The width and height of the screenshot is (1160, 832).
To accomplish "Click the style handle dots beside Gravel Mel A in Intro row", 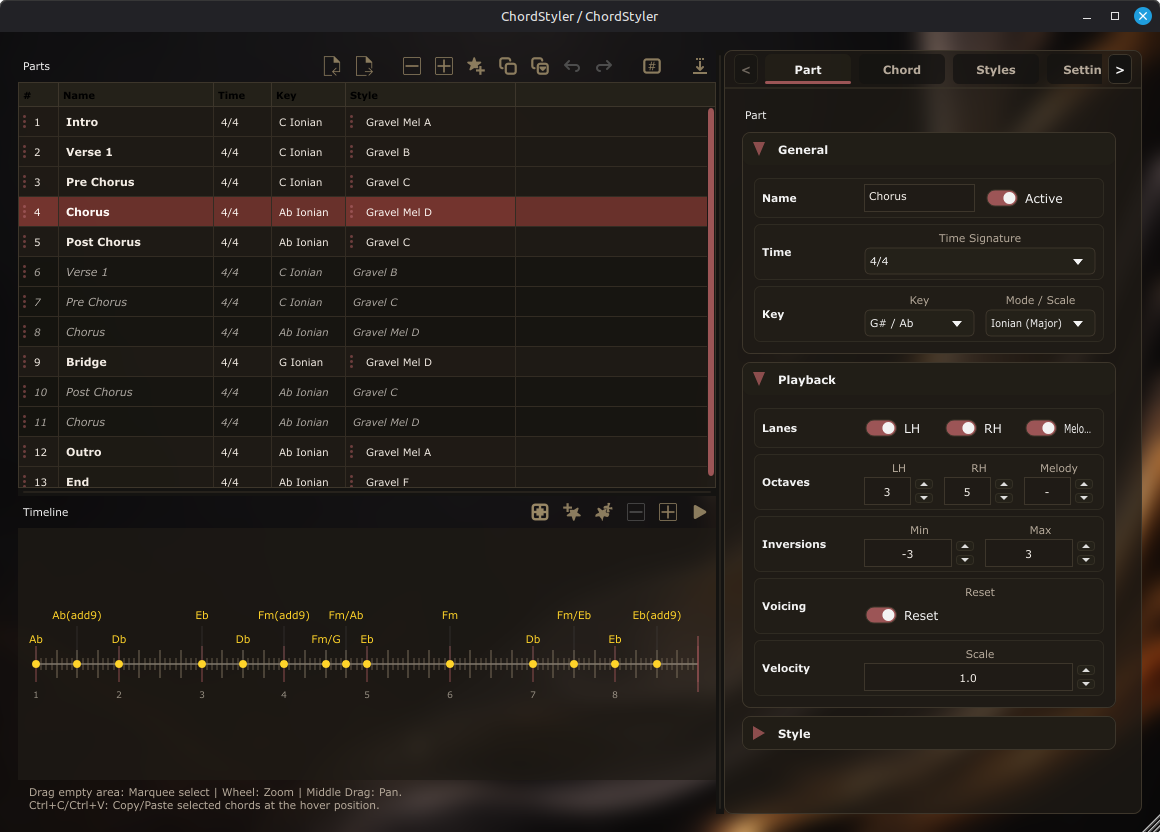I will click(x=351, y=122).
